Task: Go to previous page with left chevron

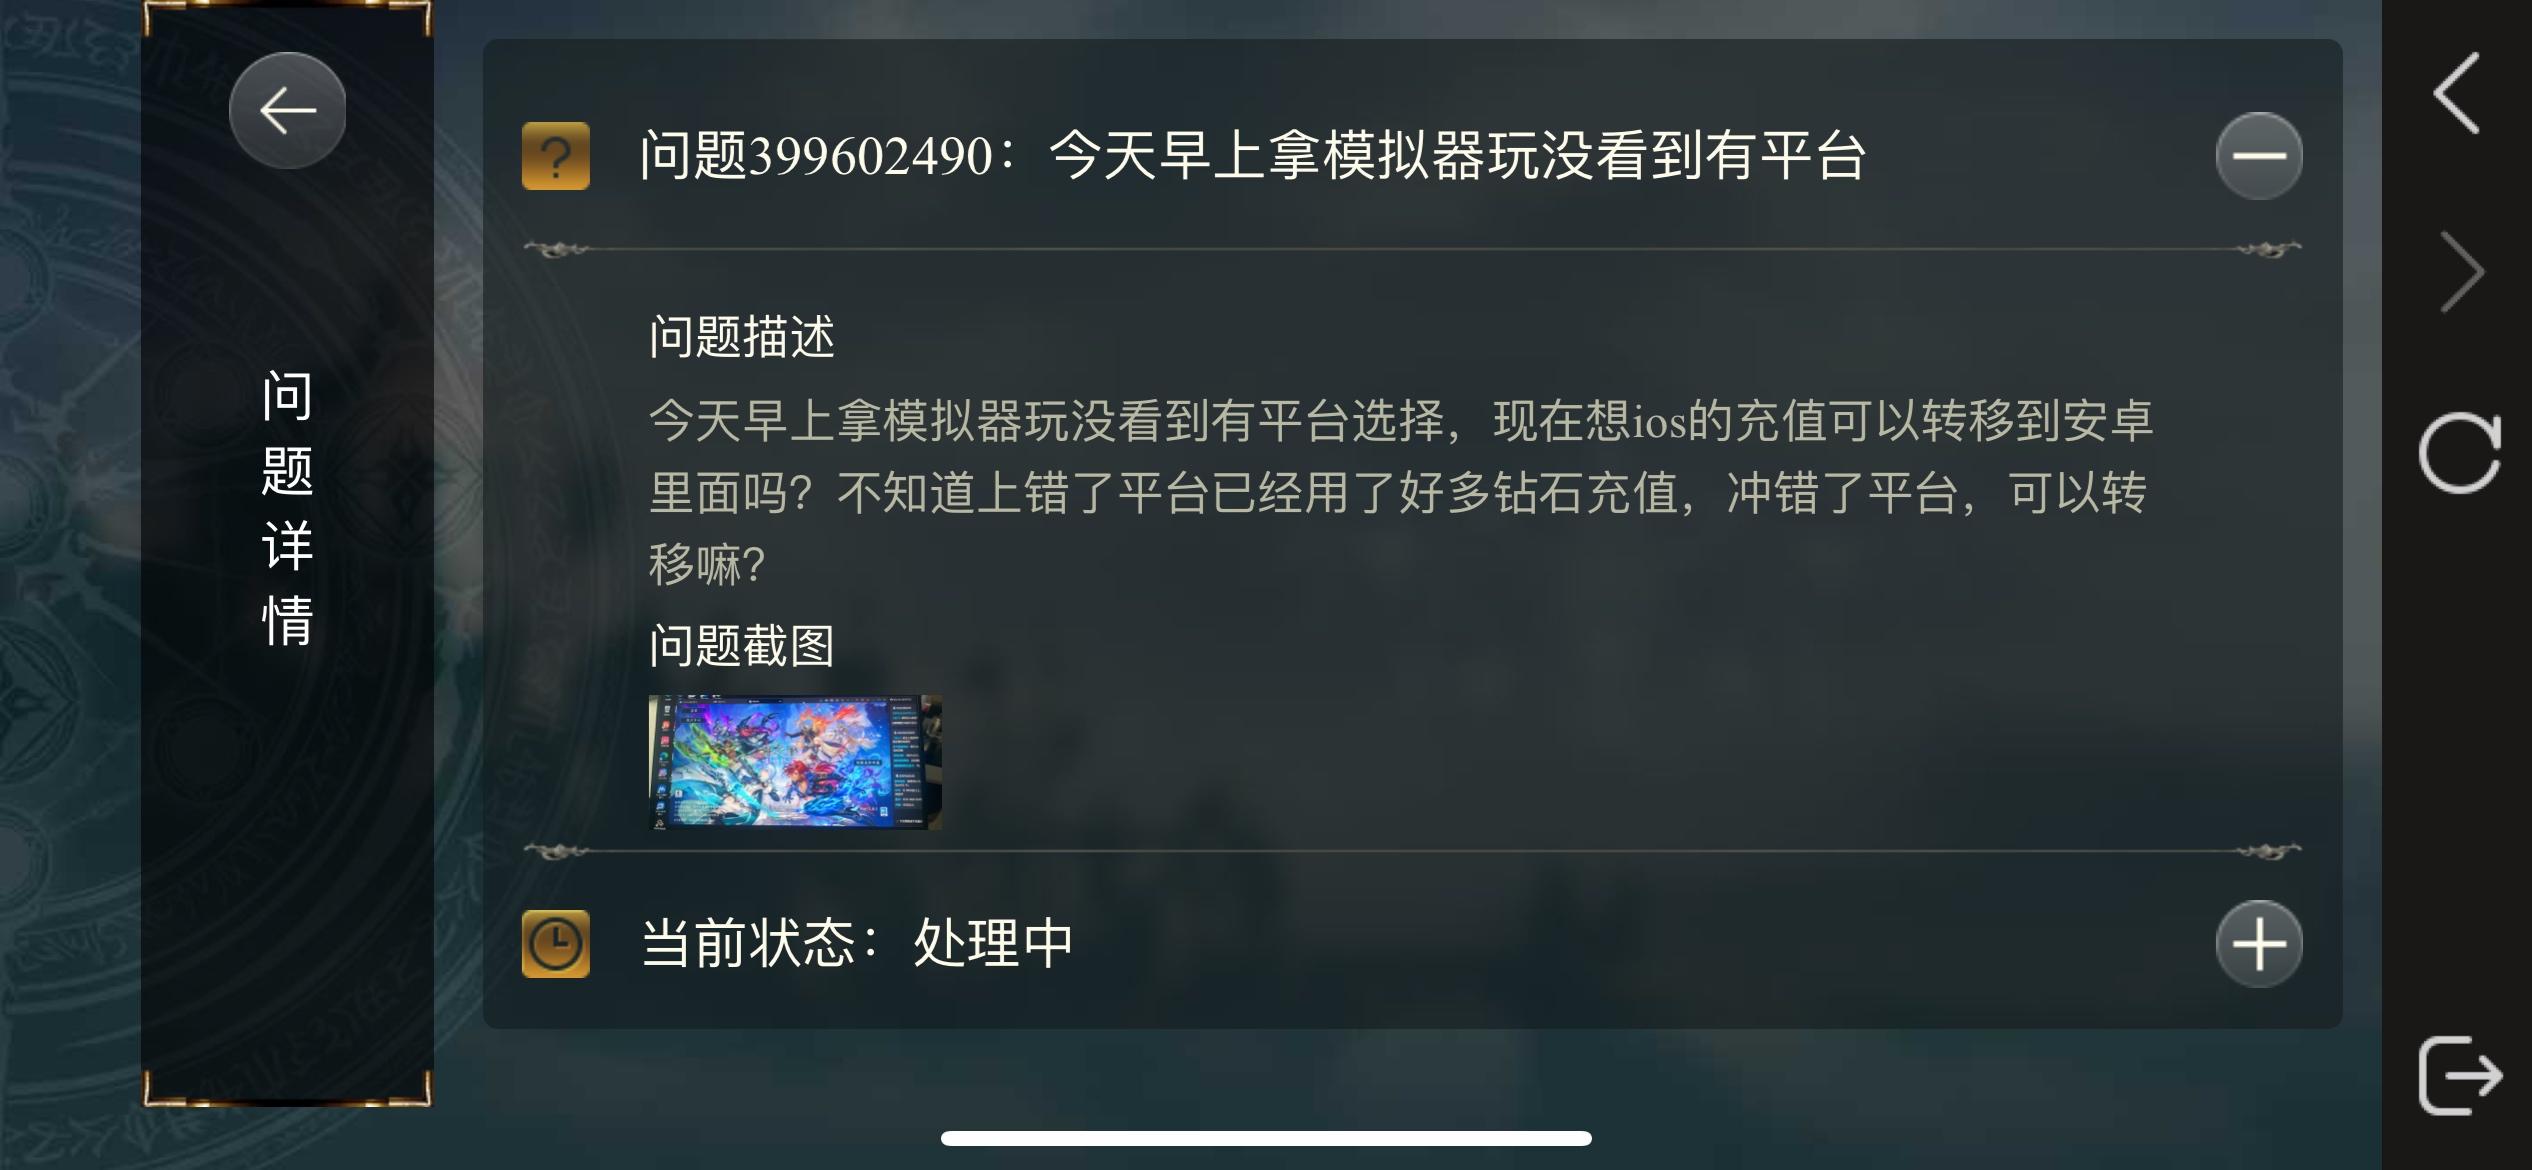Action: 2457,92
